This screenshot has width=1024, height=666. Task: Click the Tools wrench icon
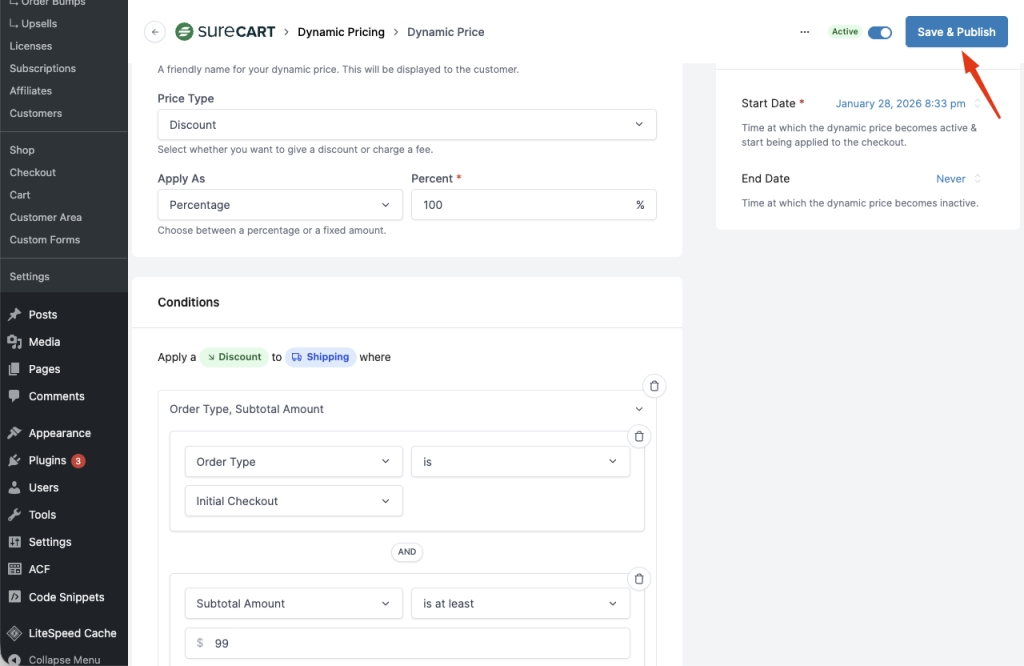(x=14, y=515)
